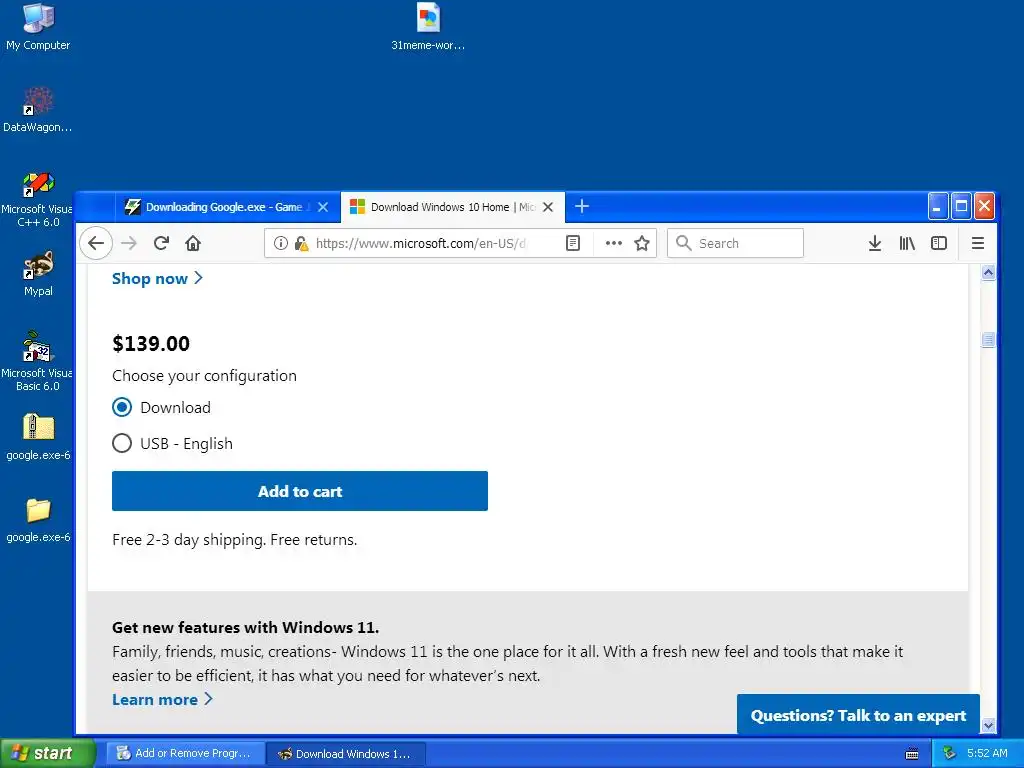Image resolution: width=1024 pixels, height=768 pixels.
Task: Select Microsoft Visual Basic 6.0 icon
Action: [38, 361]
